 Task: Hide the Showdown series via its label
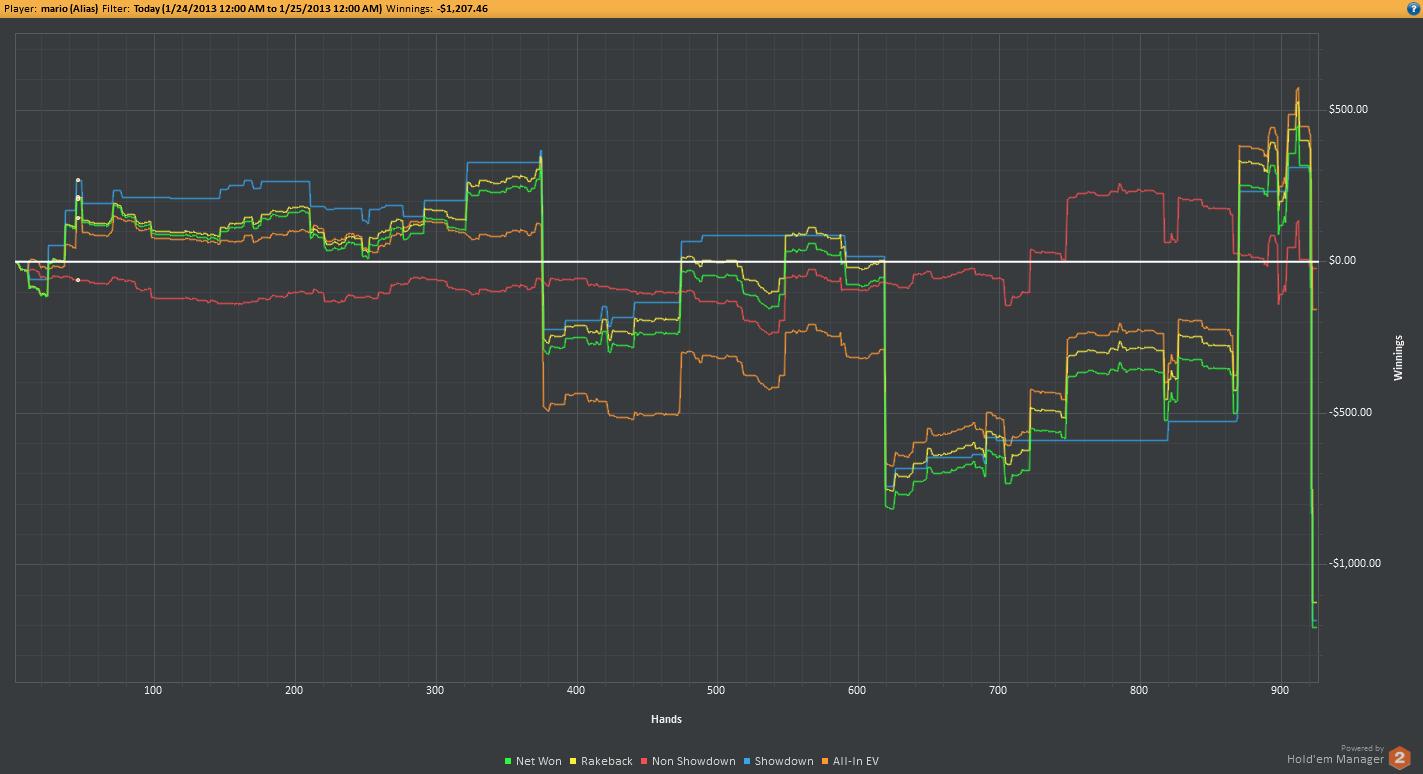tap(784, 762)
